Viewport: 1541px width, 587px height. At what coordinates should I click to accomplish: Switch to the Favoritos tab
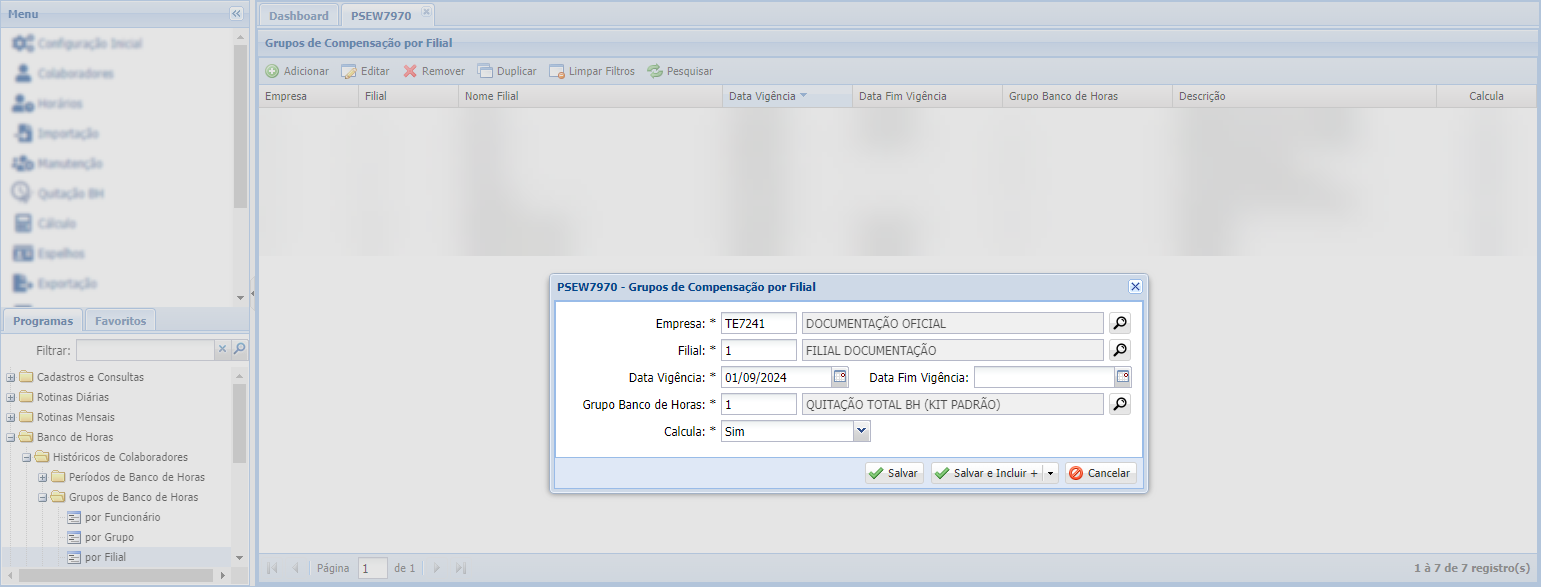120,321
